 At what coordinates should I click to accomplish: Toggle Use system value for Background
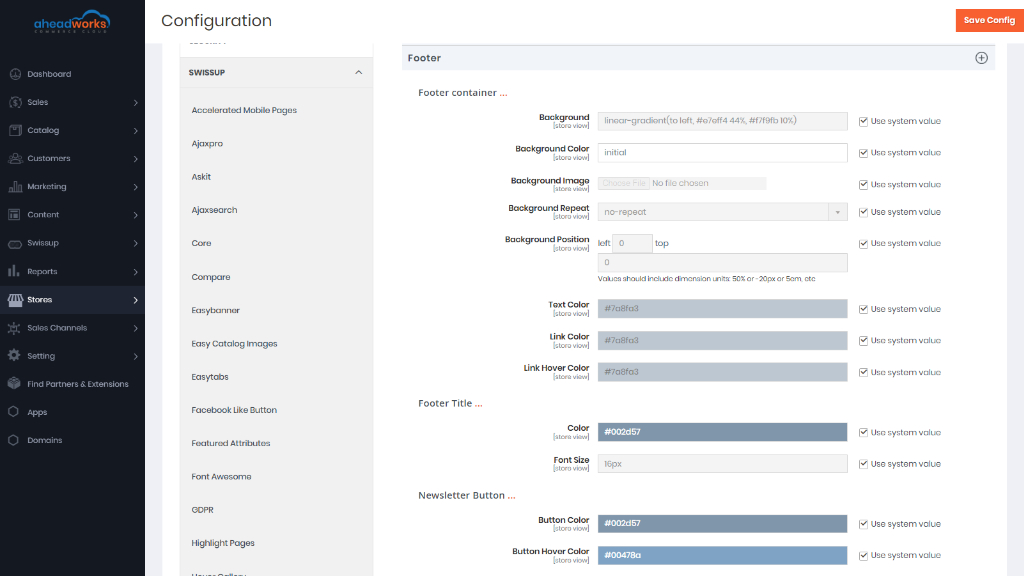pyautogui.click(x=863, y=121)
